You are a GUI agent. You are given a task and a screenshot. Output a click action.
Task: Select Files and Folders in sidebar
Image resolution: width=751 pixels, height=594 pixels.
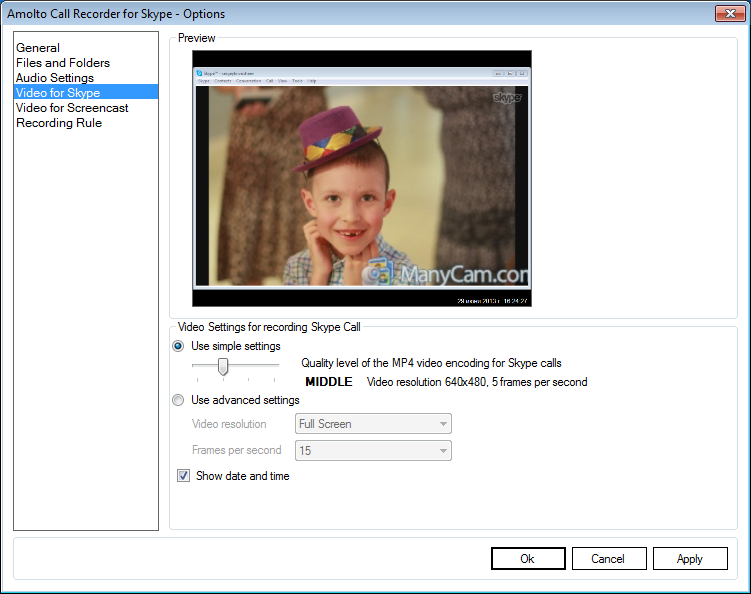coord(63,63)
